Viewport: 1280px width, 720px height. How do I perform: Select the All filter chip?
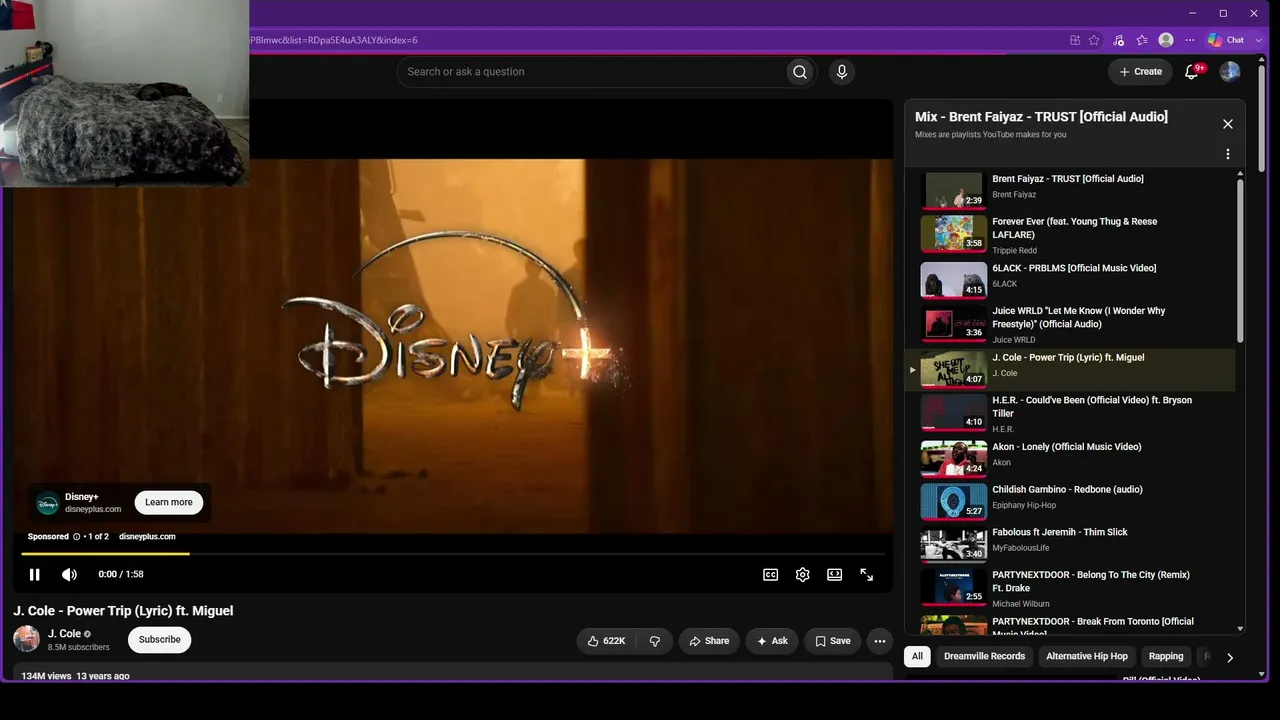coord(917,657)
